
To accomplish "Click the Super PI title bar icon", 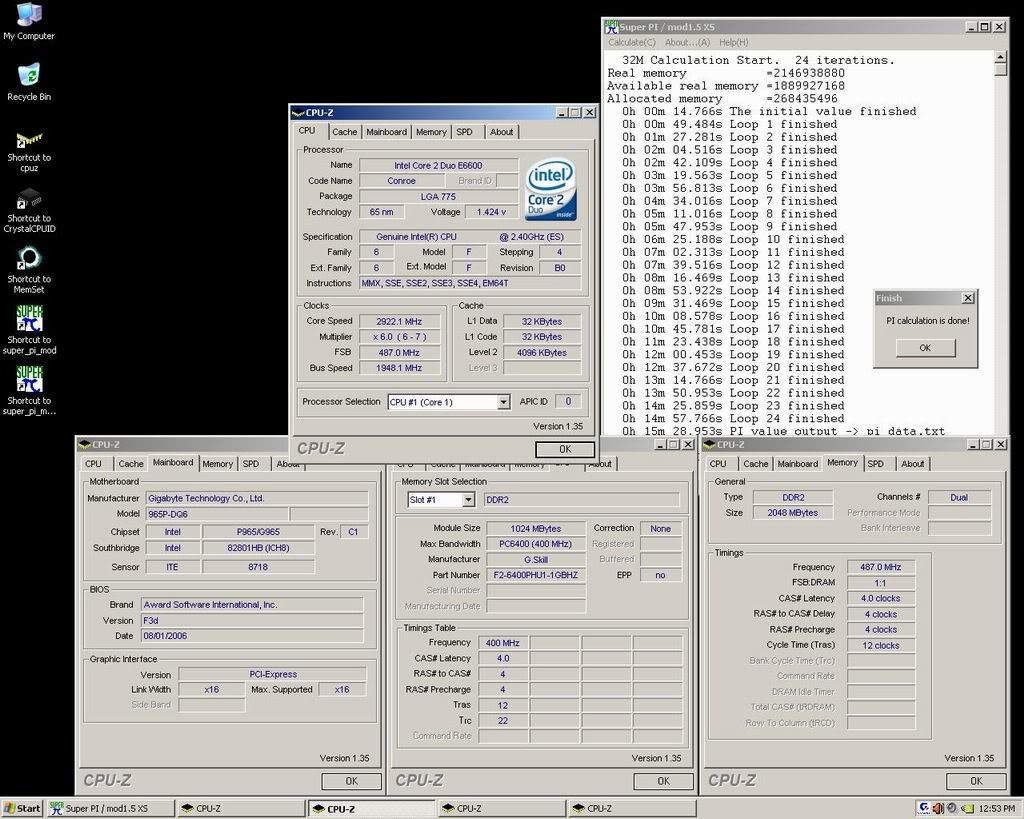I will pyautogui.click(x=611, y=27).
